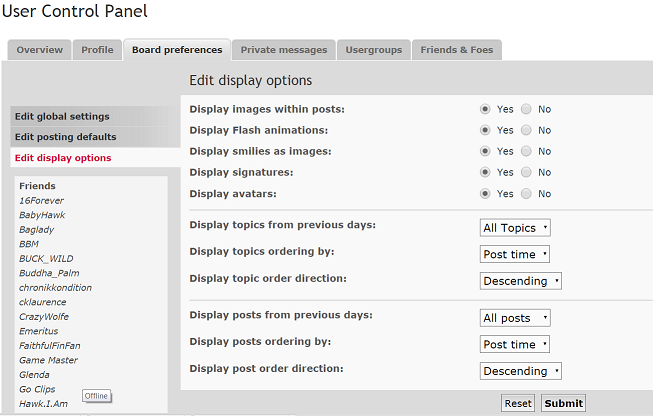Go to the Friends & Foes tab

click(456, 50)
